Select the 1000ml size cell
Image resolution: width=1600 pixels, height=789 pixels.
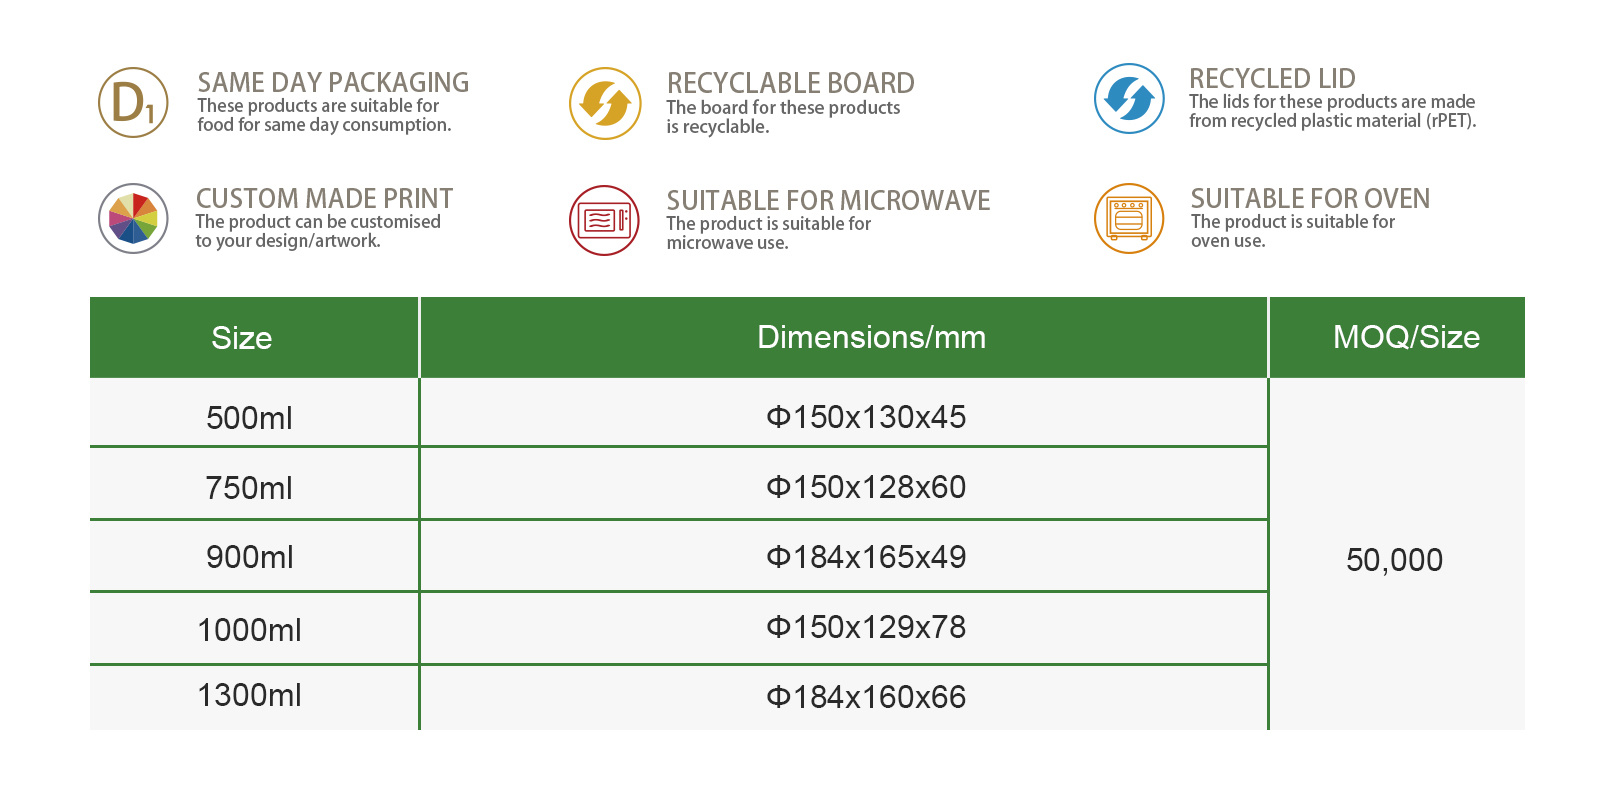point(254,628)
